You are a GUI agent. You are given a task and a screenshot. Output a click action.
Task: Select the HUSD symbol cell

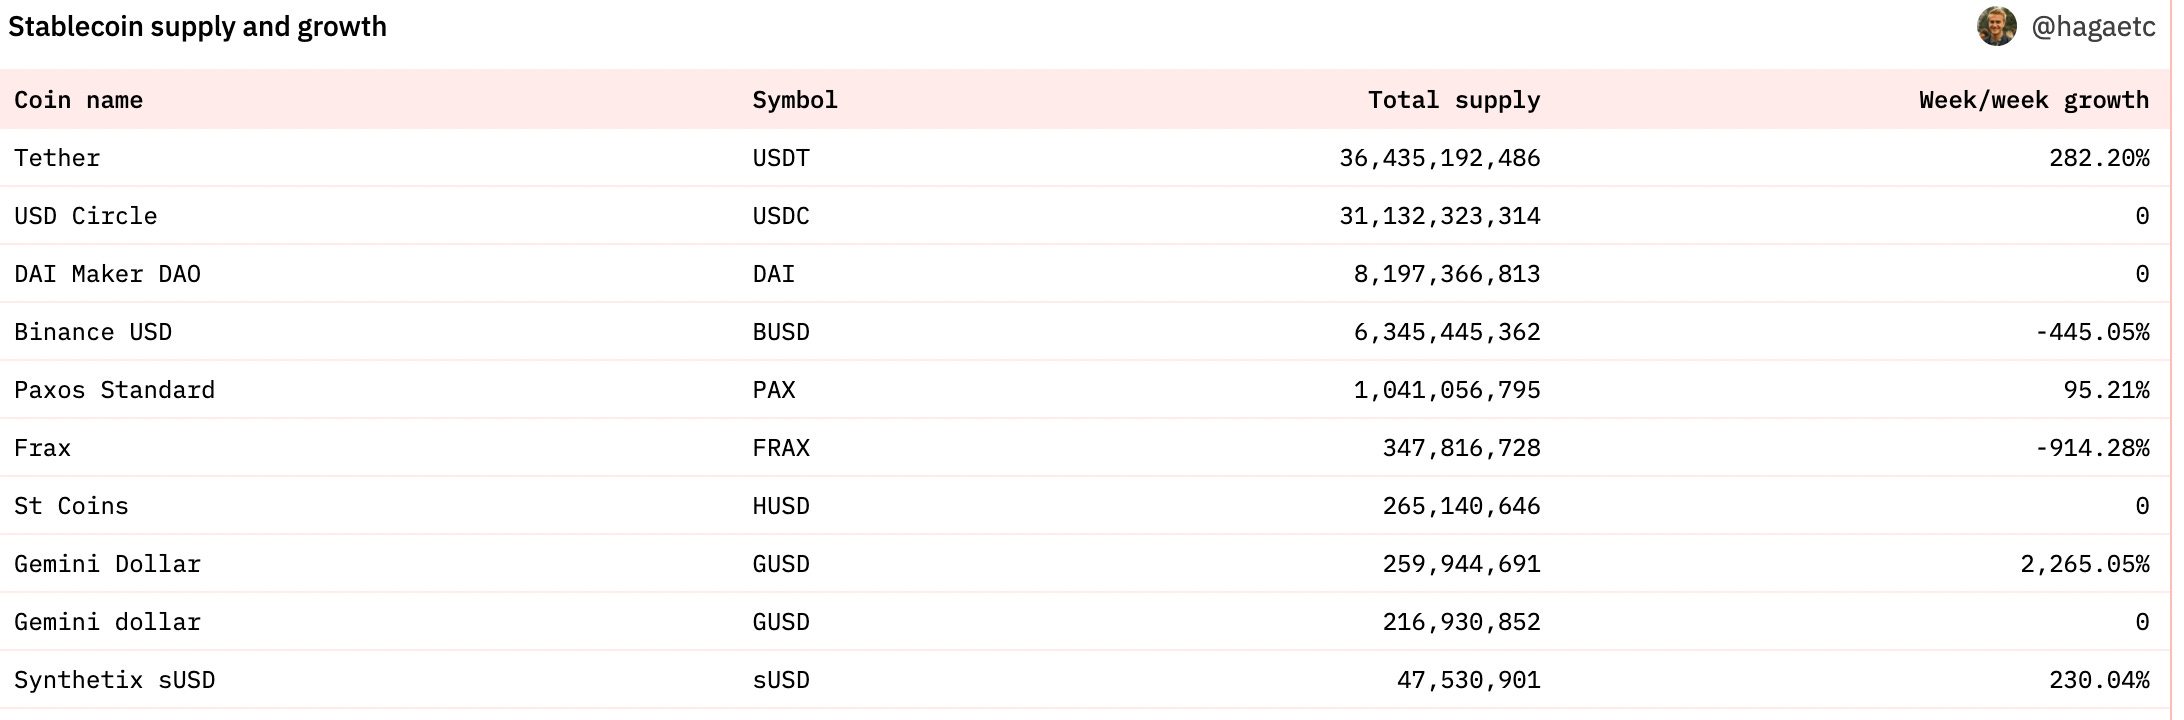781,506
